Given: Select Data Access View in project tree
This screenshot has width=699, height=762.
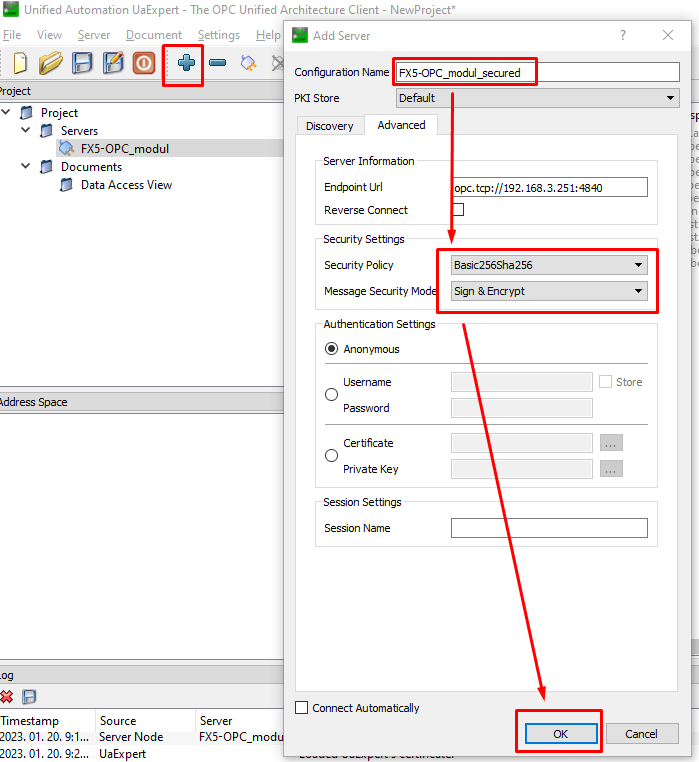Looking at the screenshot, I should pos(126,185).
